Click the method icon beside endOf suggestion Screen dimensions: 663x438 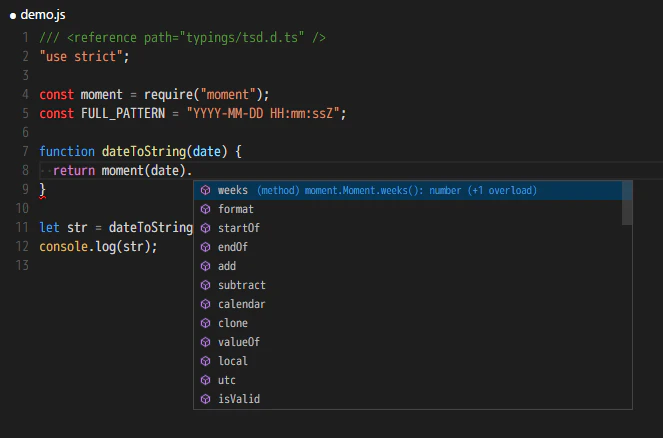point(205,247)
